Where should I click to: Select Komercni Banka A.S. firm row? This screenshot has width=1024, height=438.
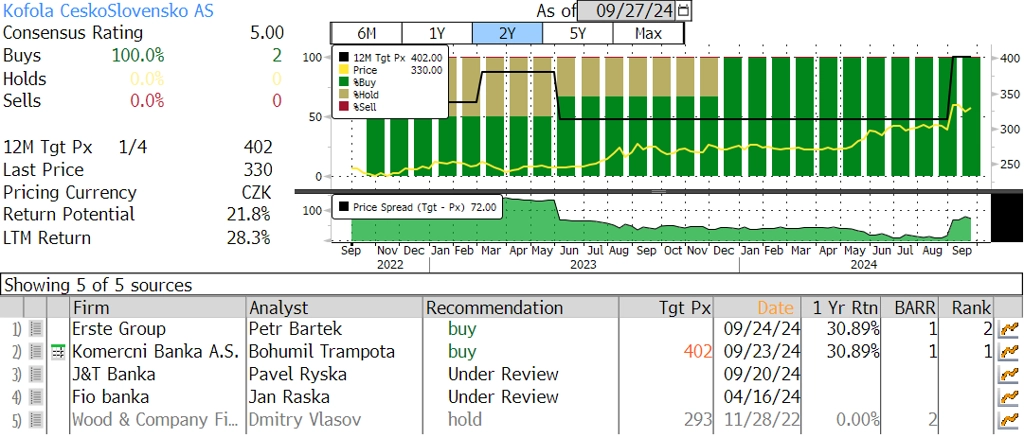(x=157, y=352)
